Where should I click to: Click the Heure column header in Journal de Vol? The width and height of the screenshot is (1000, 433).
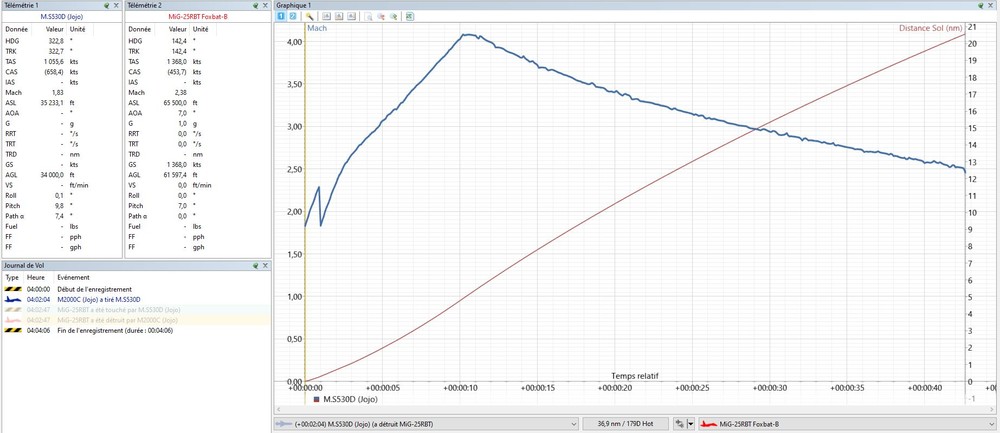coord(35,278)
